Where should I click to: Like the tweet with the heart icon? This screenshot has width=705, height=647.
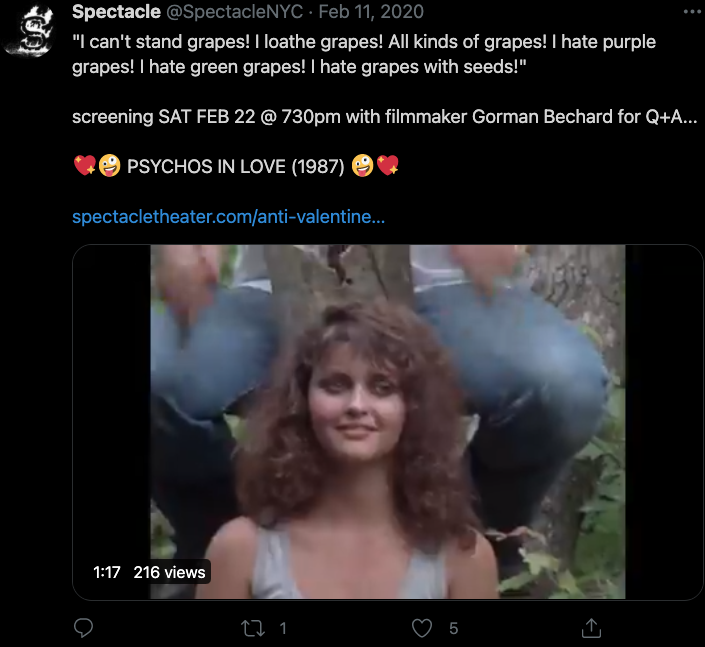coord(422,628)
